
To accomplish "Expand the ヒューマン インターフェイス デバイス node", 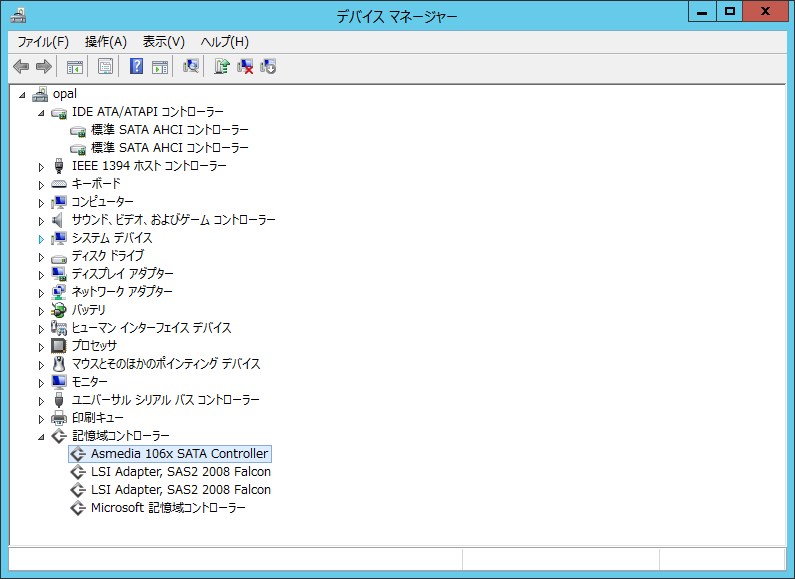I will 41,329.
